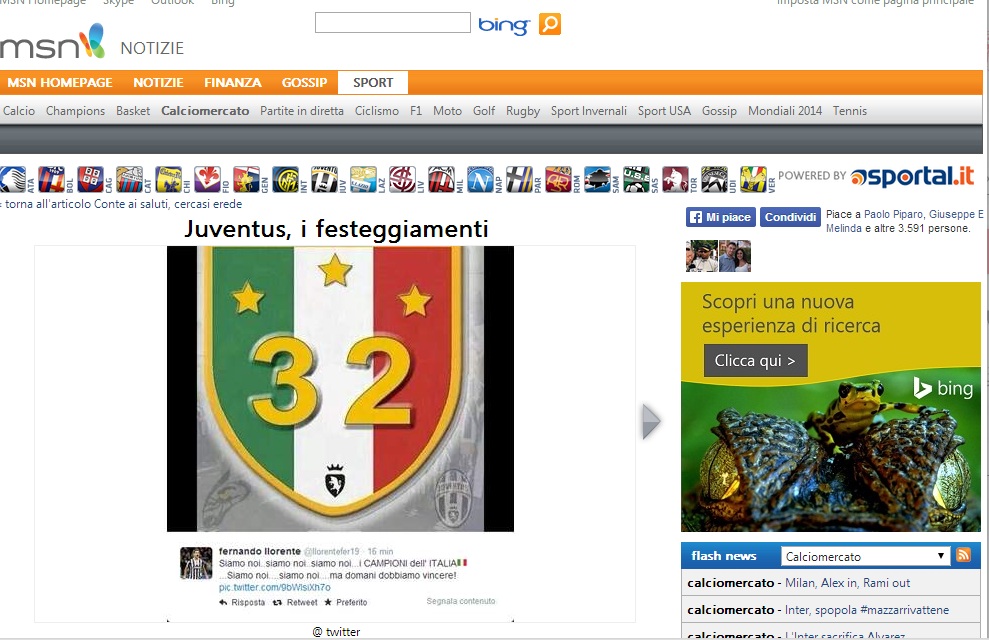Image resolution: width=989 pixels, height=640 pixels.
Task: Open the Sampdoria (SAM) team badge
Action: (x=598, y=180)
